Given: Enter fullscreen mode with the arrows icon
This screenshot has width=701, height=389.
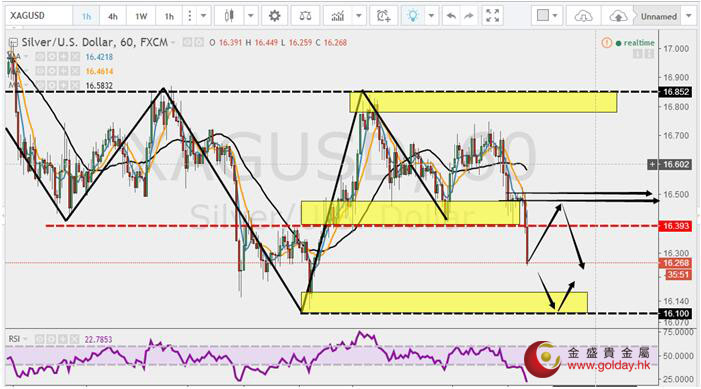Looking at the screenshot, I should (x=493, y=17).
